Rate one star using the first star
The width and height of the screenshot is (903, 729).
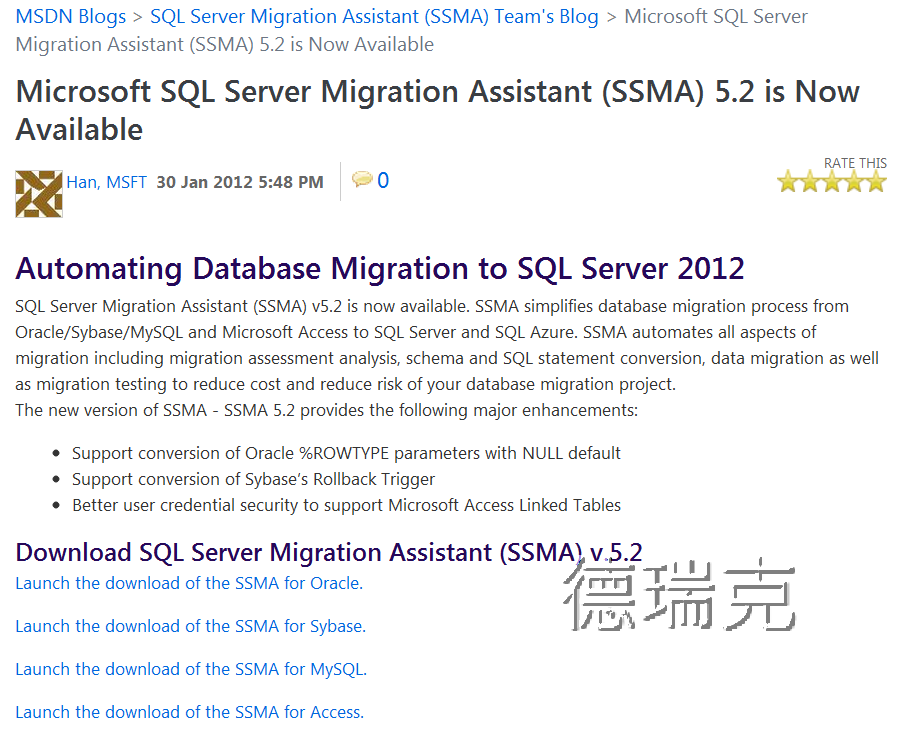coord(789,181)
